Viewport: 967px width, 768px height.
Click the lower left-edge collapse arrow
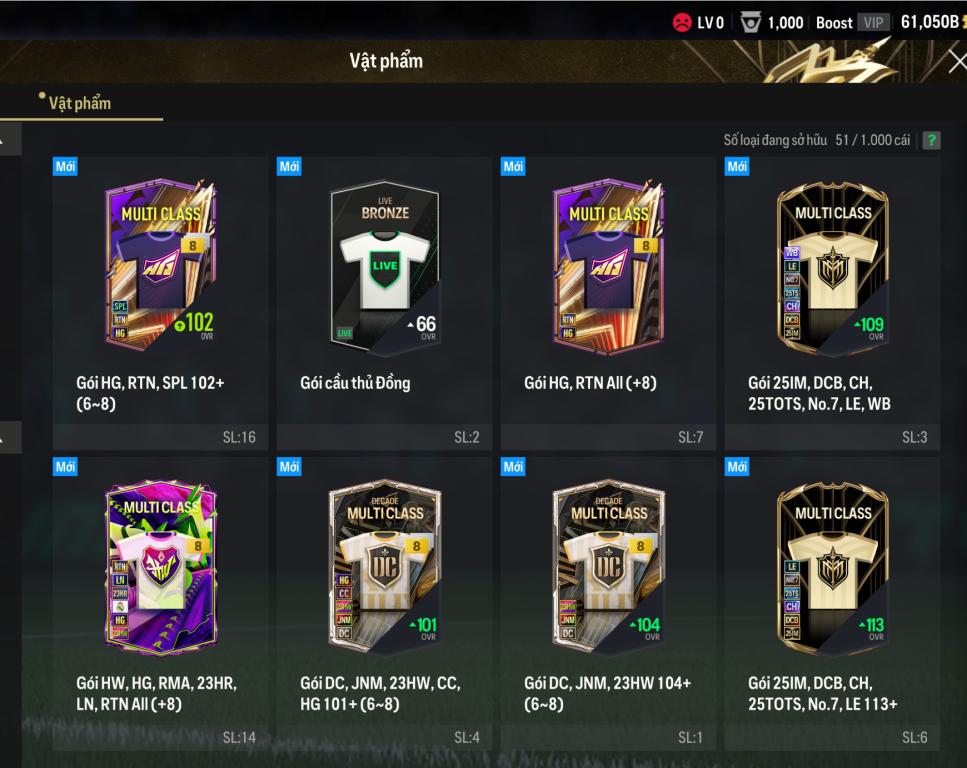click(9, 437)
